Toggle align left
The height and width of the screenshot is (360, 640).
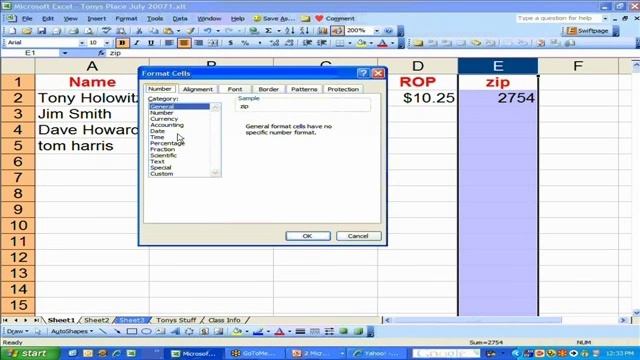click(169, 43)
